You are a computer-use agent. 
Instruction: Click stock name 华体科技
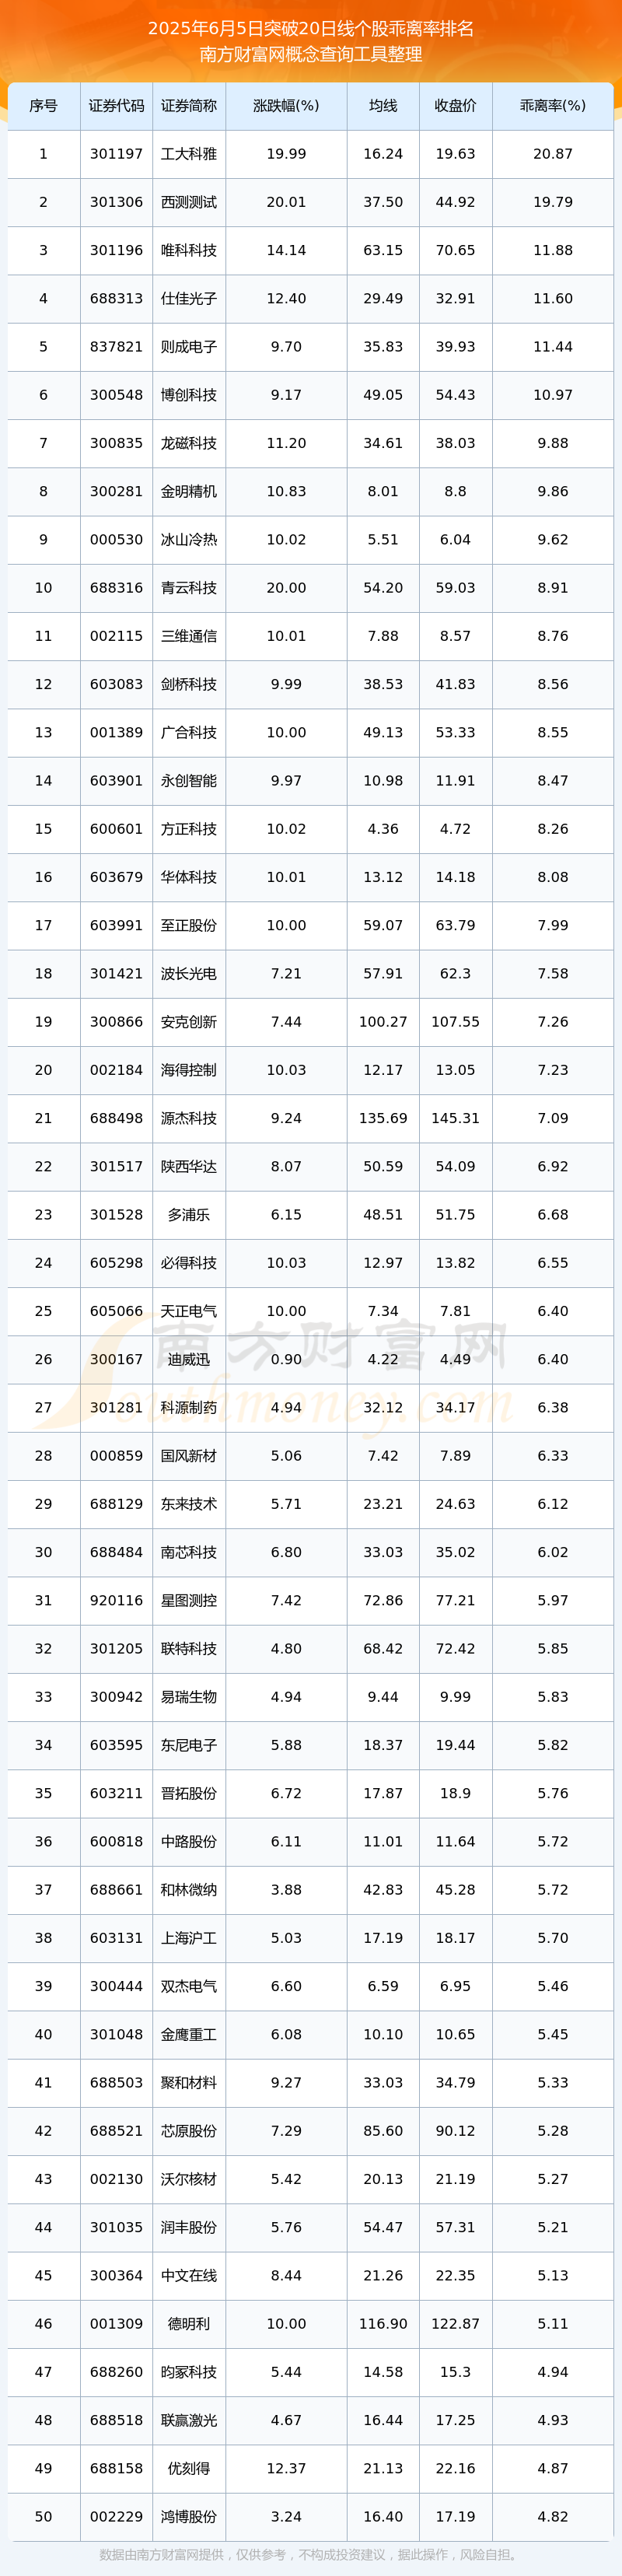coord(189,877)
